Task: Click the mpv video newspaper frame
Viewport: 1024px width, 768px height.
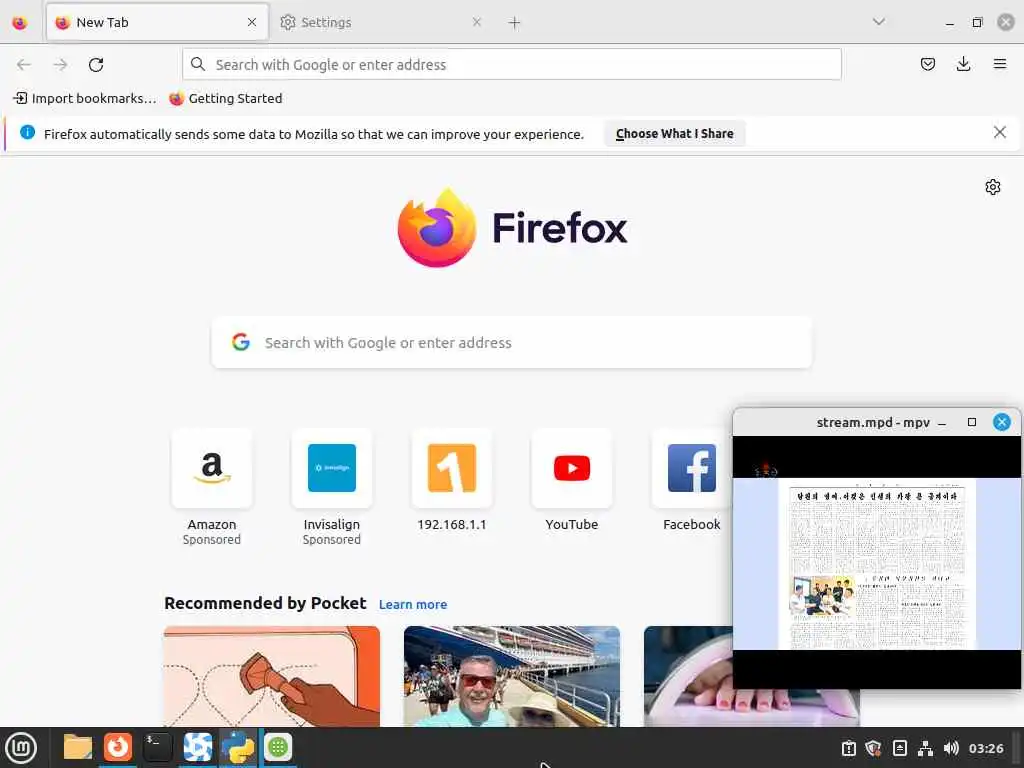Action: [x=877, y=565]
